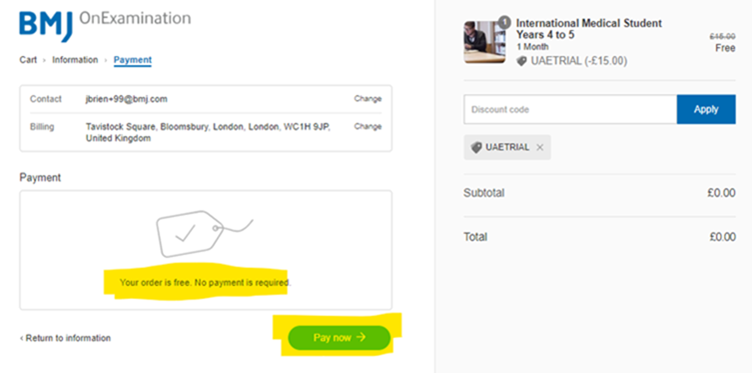Click Pay now to complete order
Screen dimensions: 752x373
339,338
